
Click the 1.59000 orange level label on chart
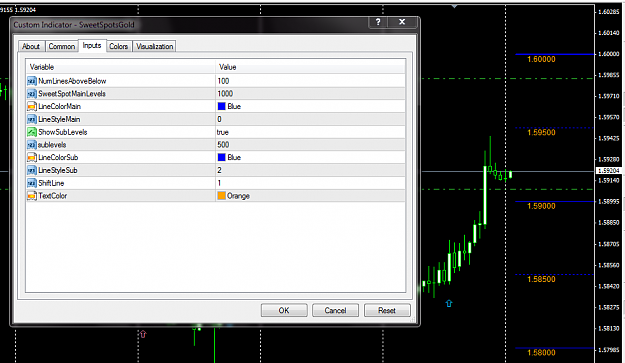[541, 206]
